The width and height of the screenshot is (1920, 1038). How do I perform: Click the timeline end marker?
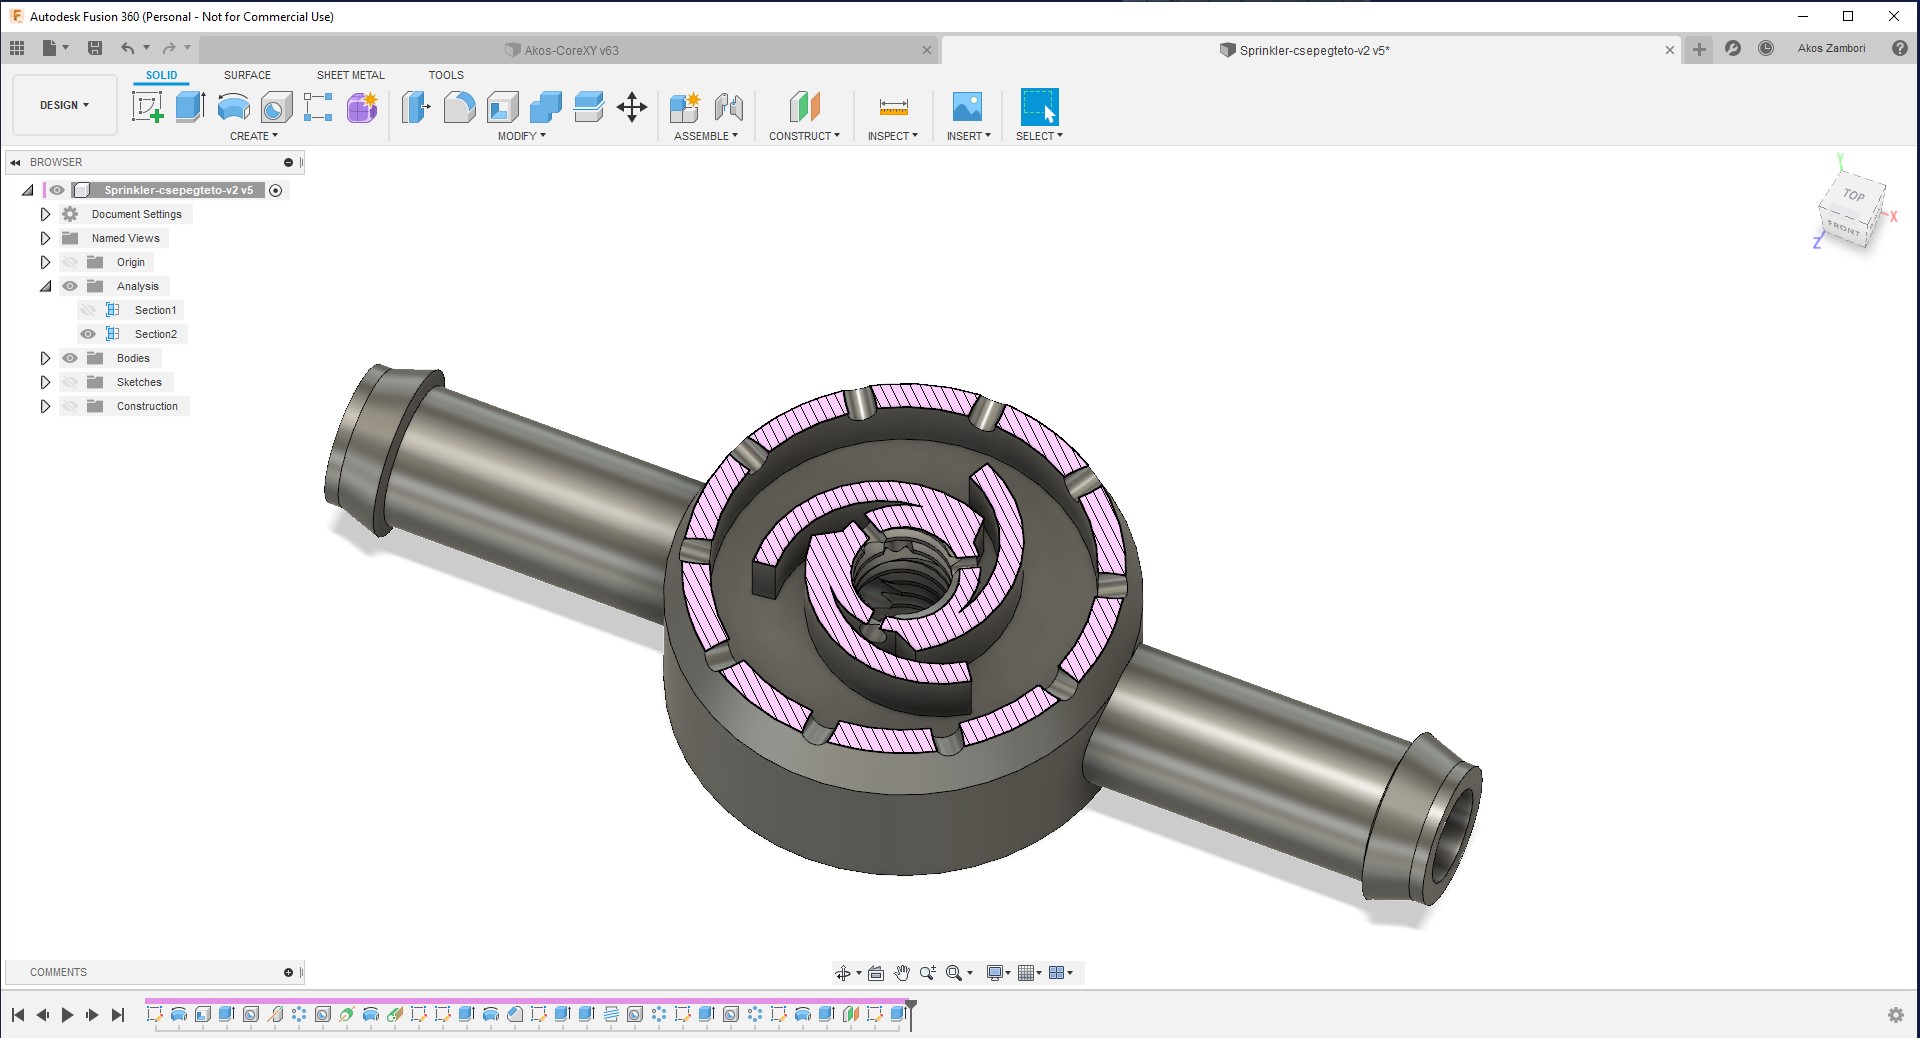(x=911, y=1014)
